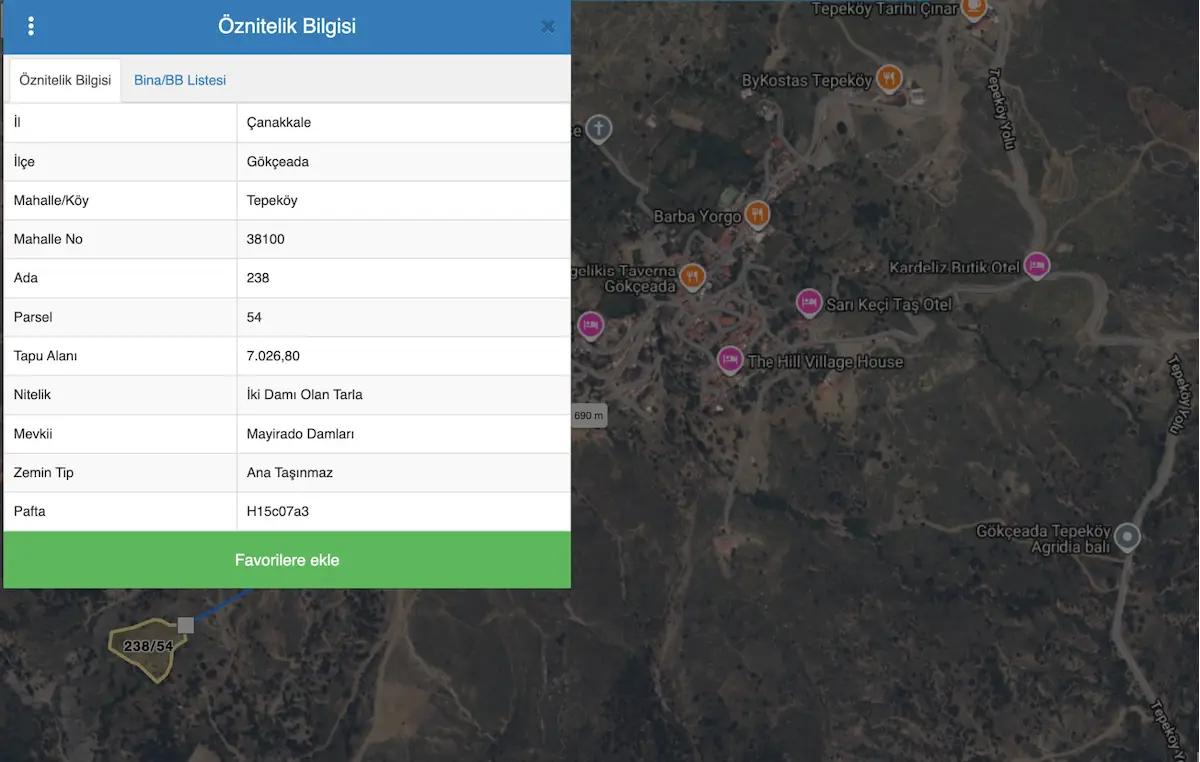Viewport: 1200px width, 762px height.
Task: Click the Sarı Keçi Taş Otel map label
Action: pyautogui.click(x=889, y=304)
